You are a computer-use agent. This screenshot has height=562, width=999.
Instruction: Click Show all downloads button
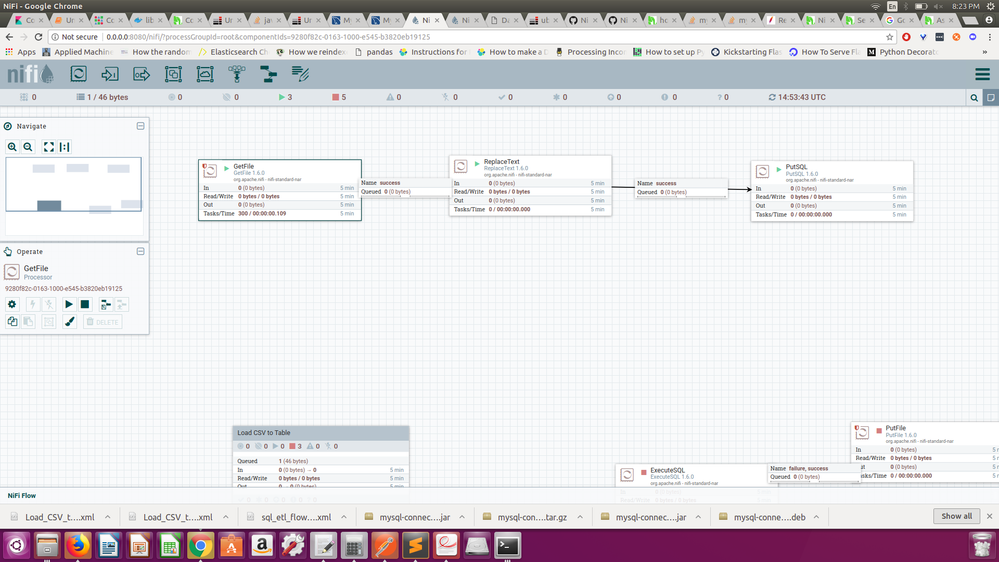coord(956,516)
